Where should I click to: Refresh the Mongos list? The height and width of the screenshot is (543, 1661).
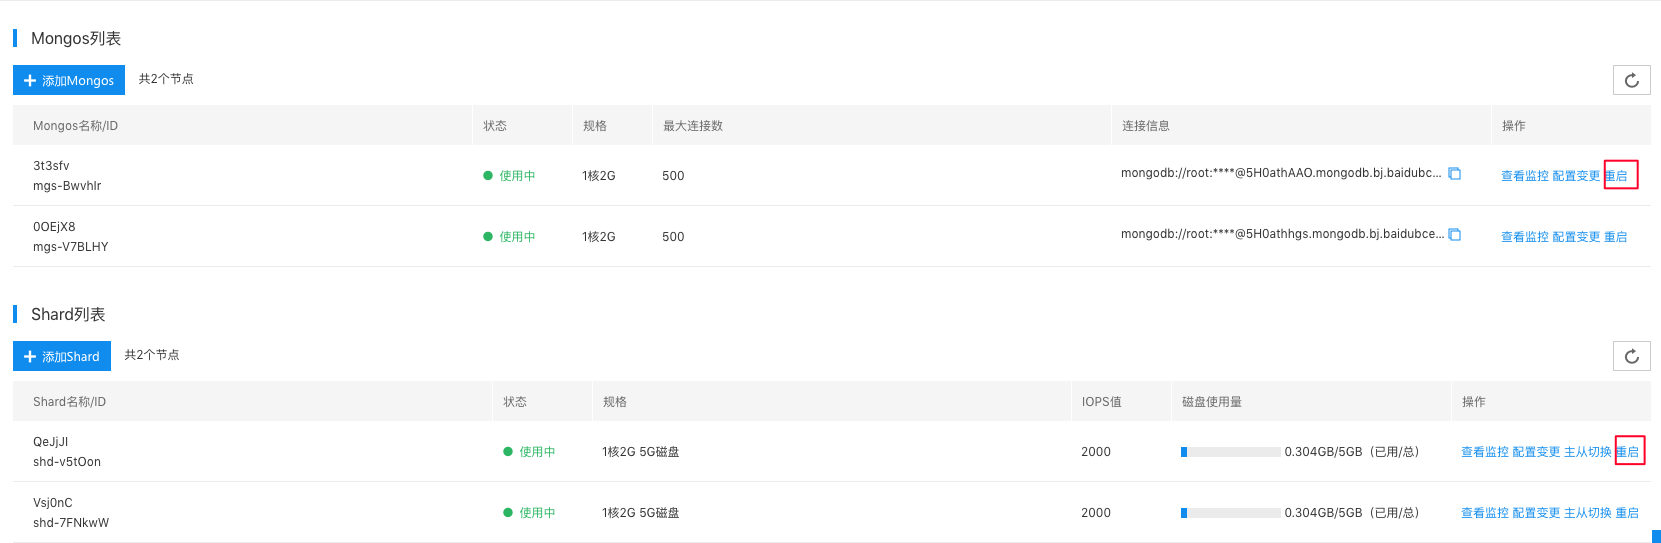coord(1631,80)
